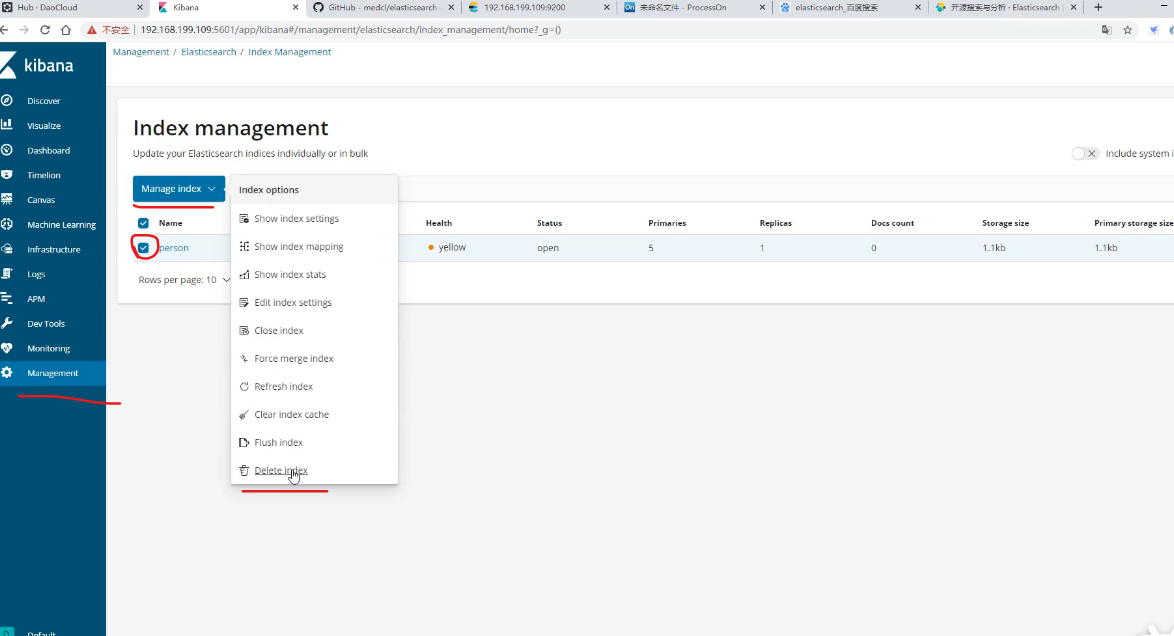Expand the Rows per page selector
Screen dimensions: 1174x636
point(184,280)
